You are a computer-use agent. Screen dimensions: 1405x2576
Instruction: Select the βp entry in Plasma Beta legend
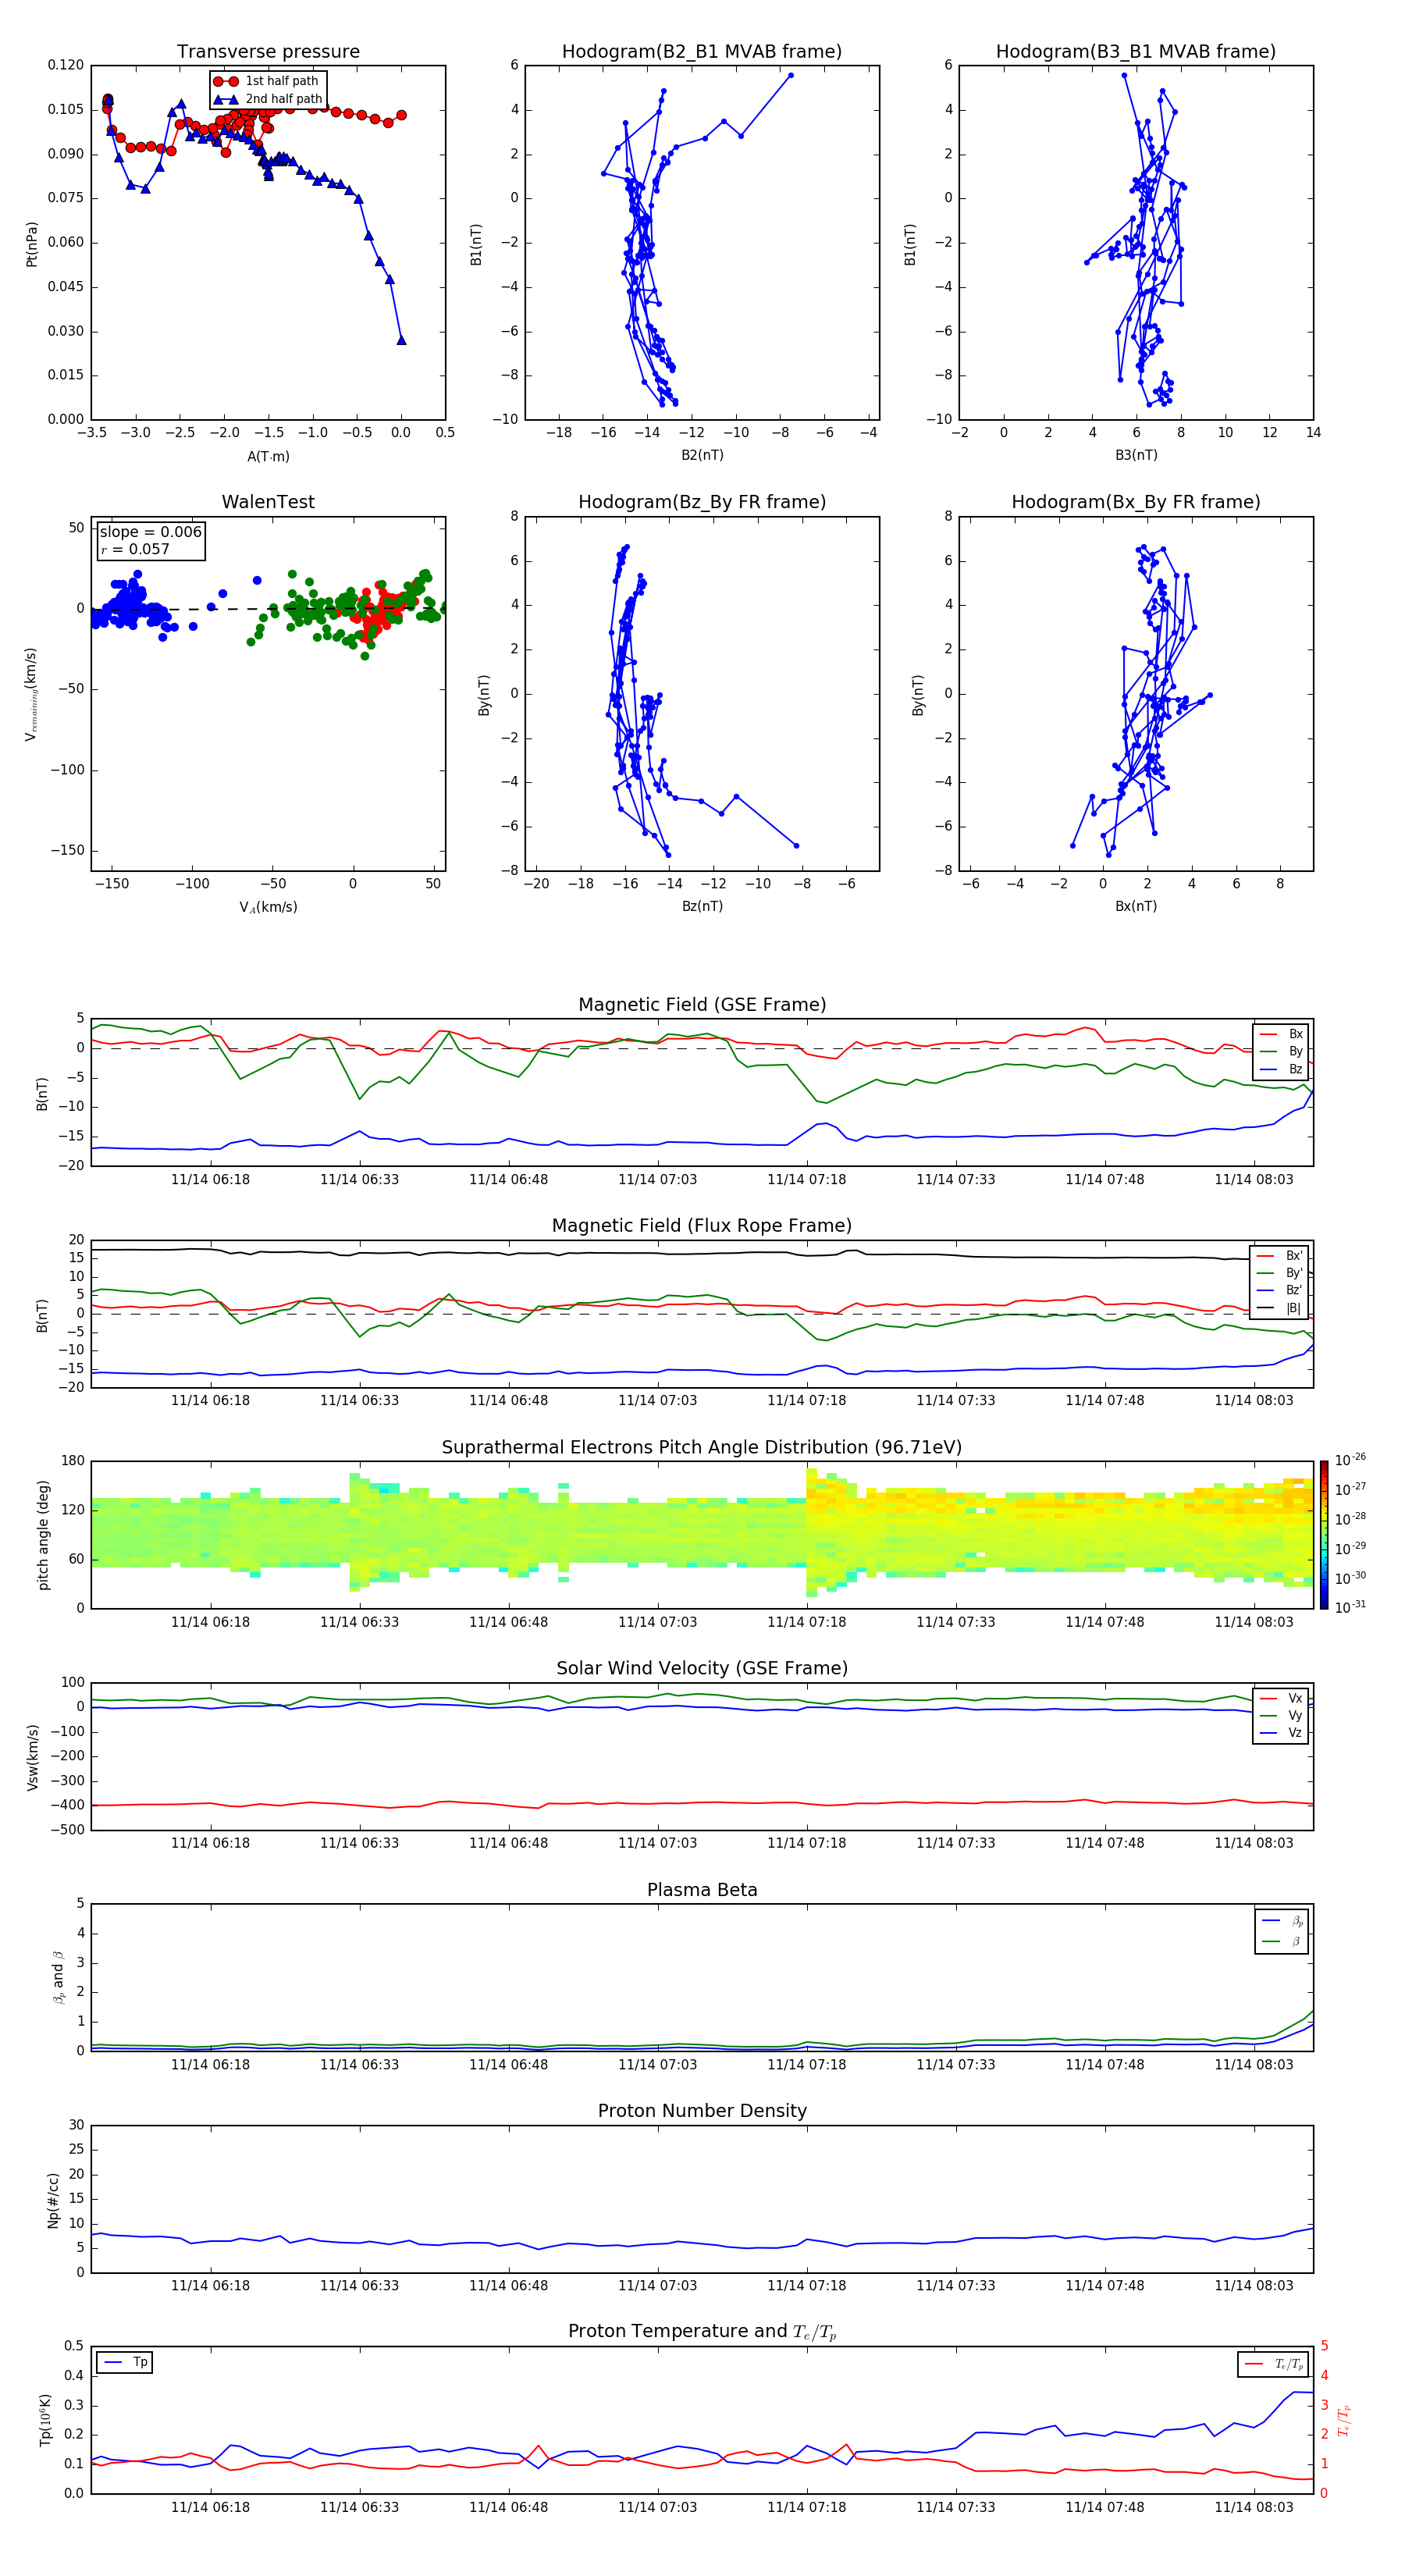[1283, 1921]
